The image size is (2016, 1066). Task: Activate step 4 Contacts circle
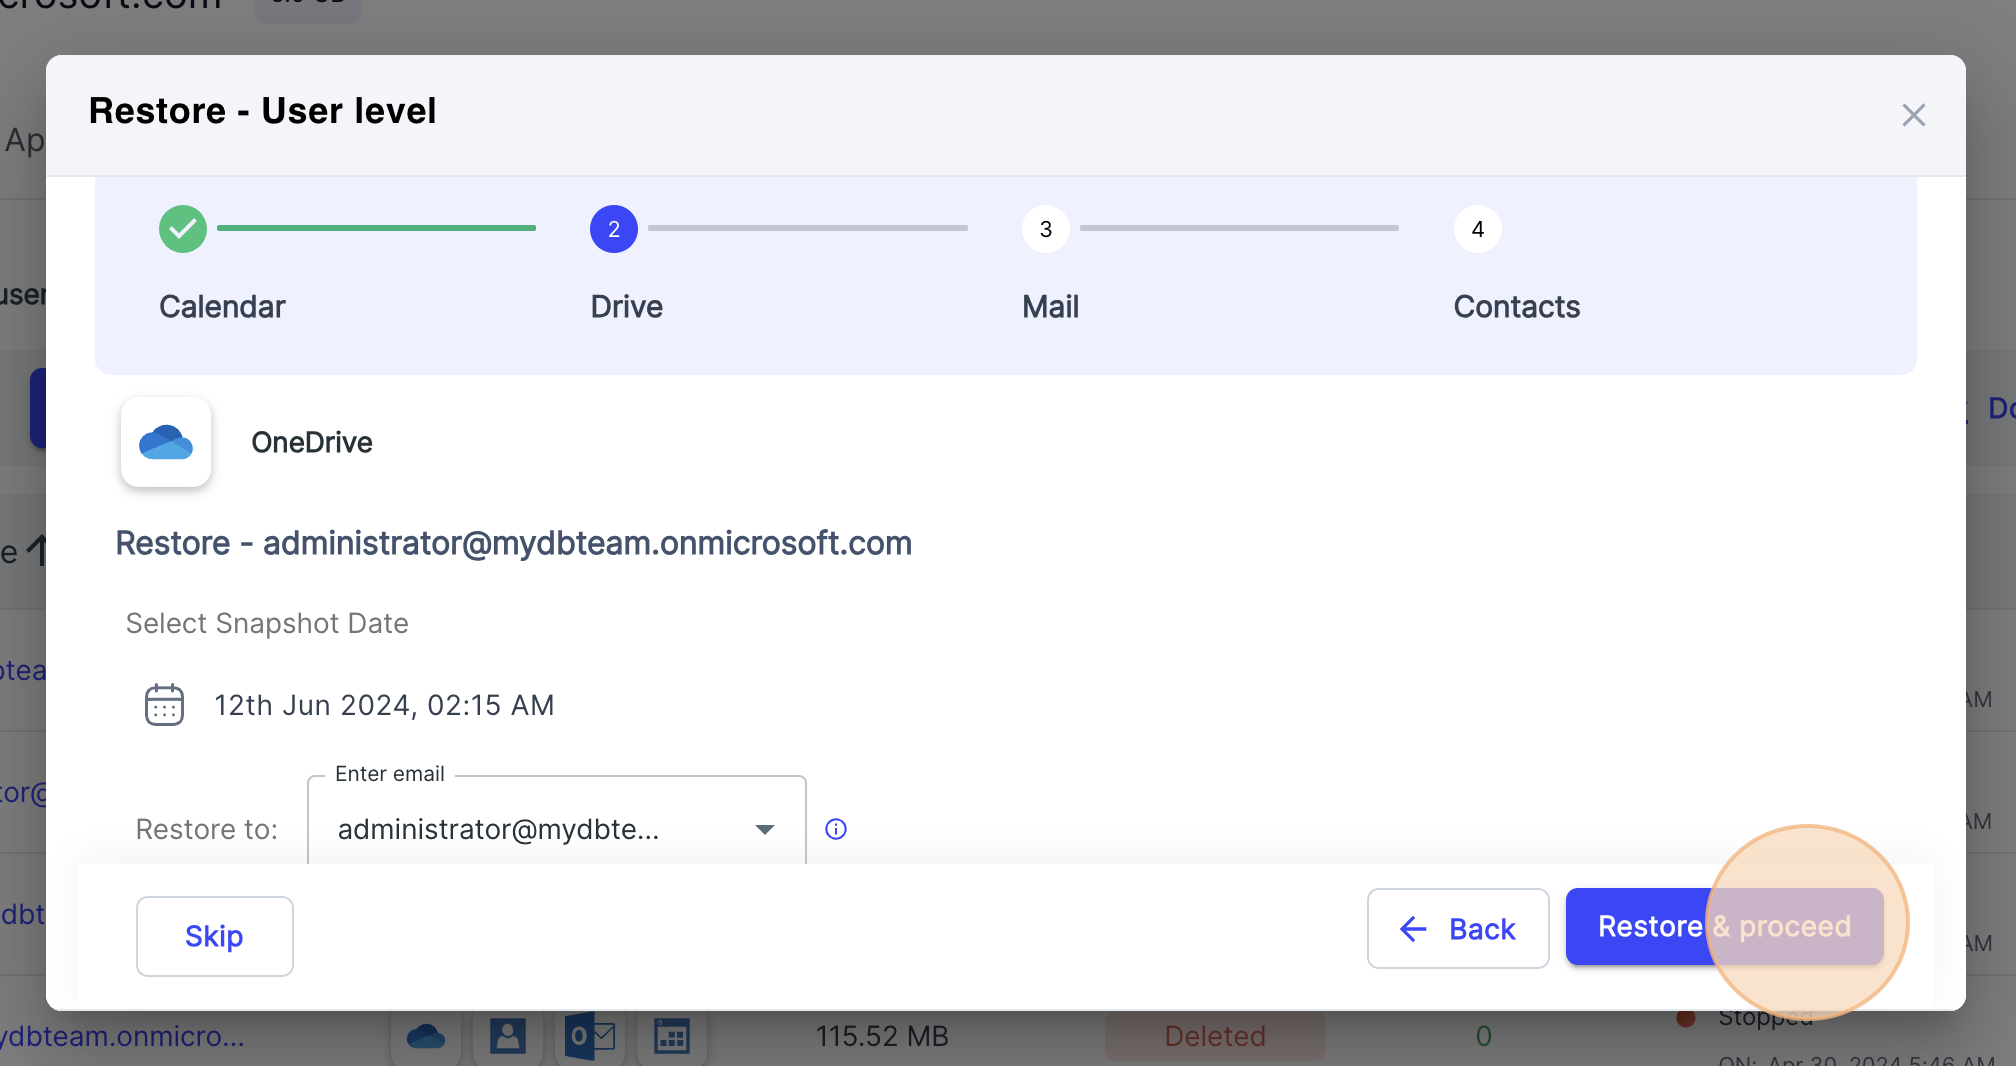[1477, 229]
